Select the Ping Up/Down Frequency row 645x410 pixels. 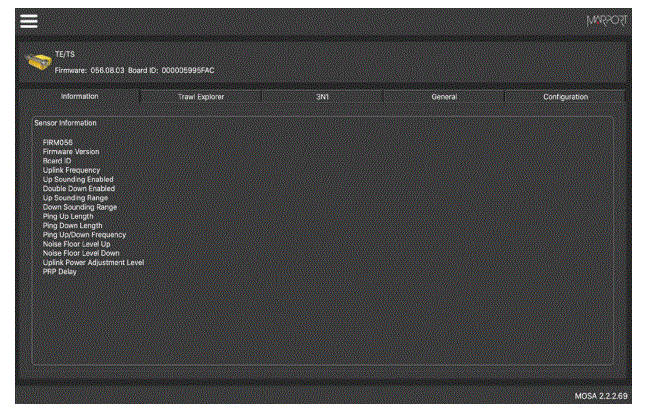(x=84, y=235)
